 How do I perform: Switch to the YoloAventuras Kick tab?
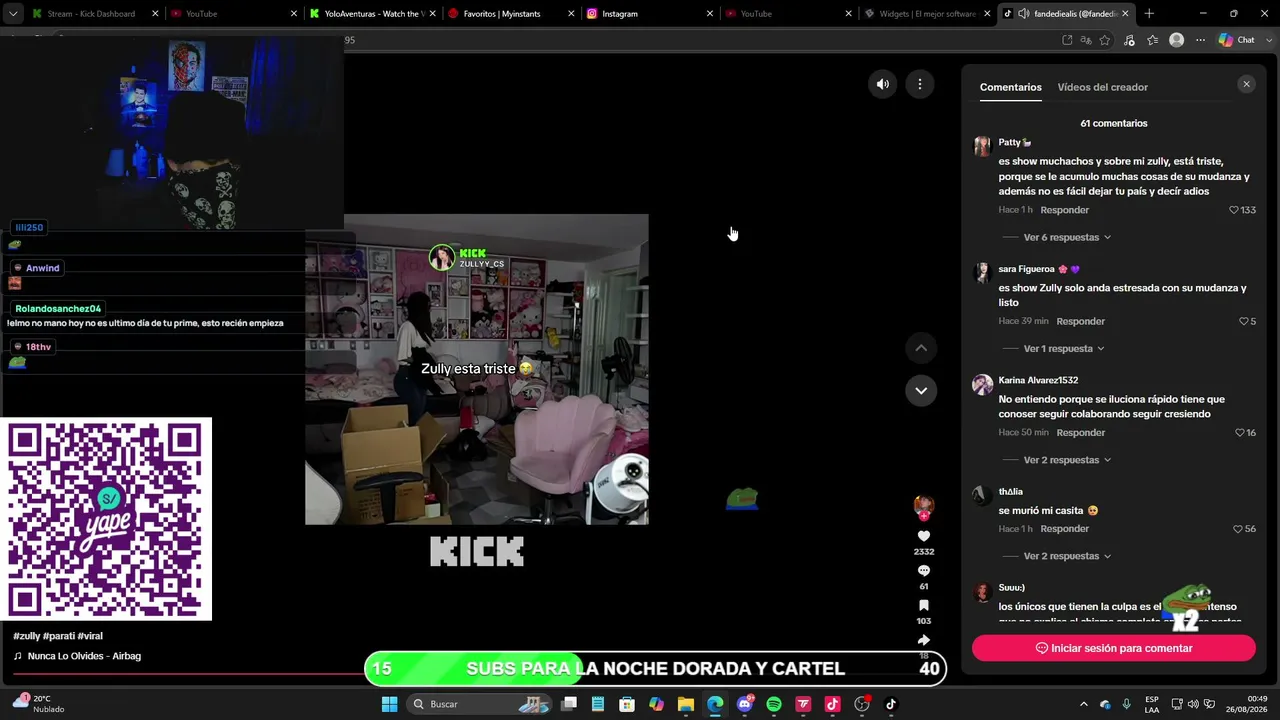[374, 14]
